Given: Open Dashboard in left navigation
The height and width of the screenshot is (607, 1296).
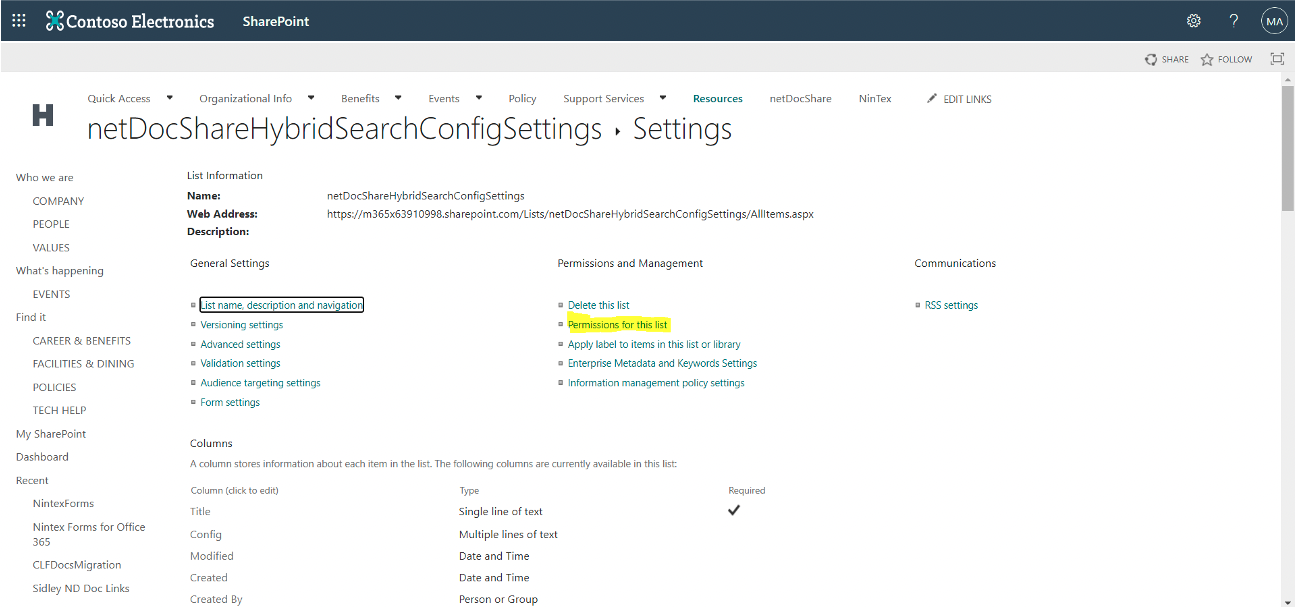Looking at the screenshot, I should pos(42,457).
